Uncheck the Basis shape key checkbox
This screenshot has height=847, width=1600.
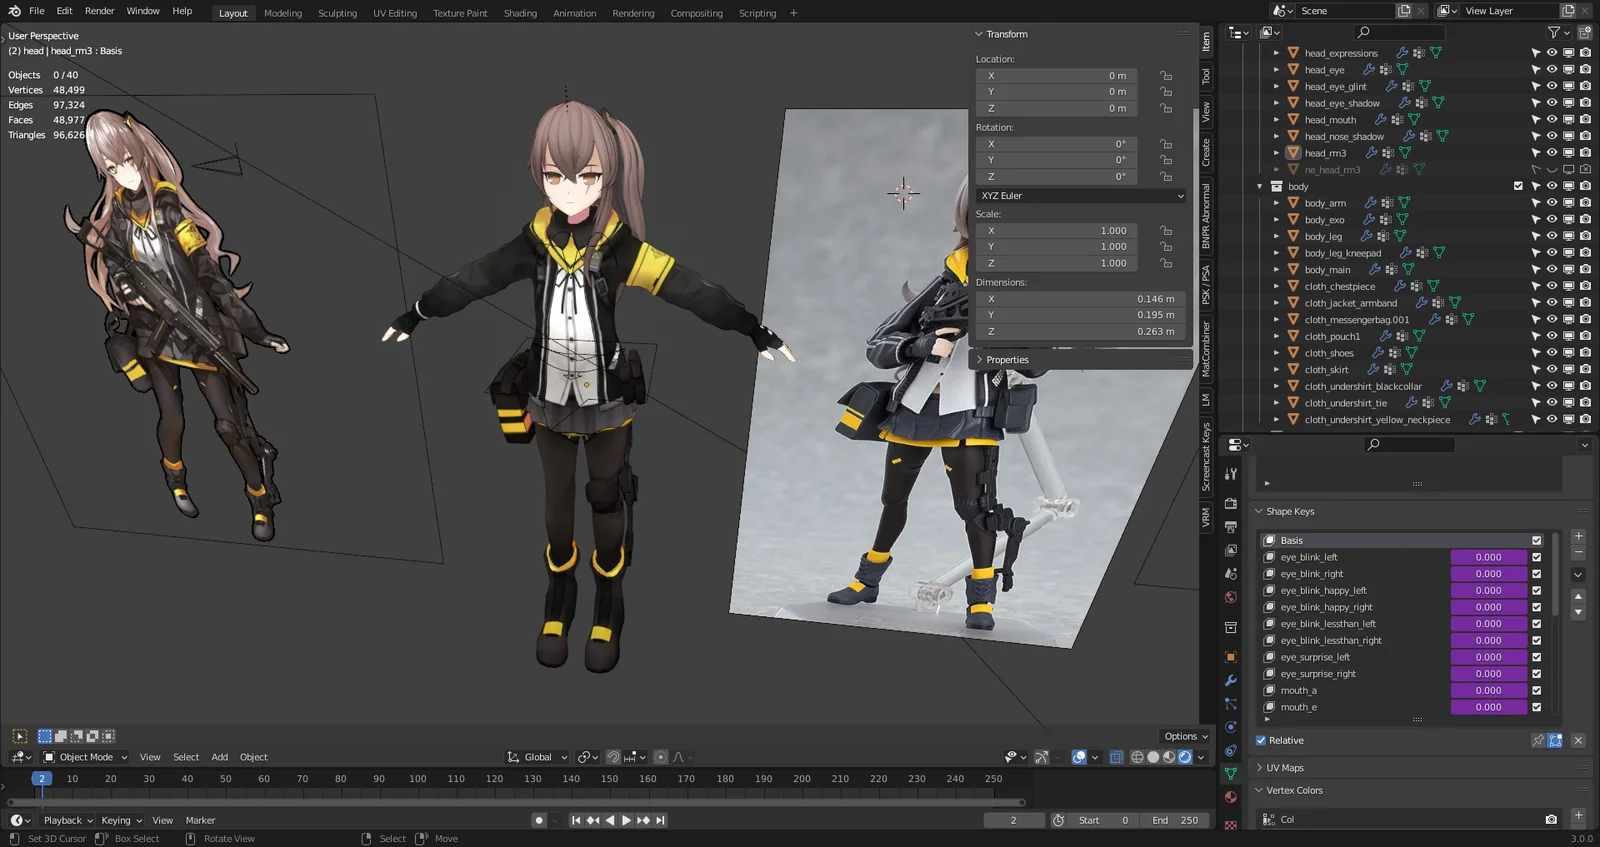[x=1537, y=541]
